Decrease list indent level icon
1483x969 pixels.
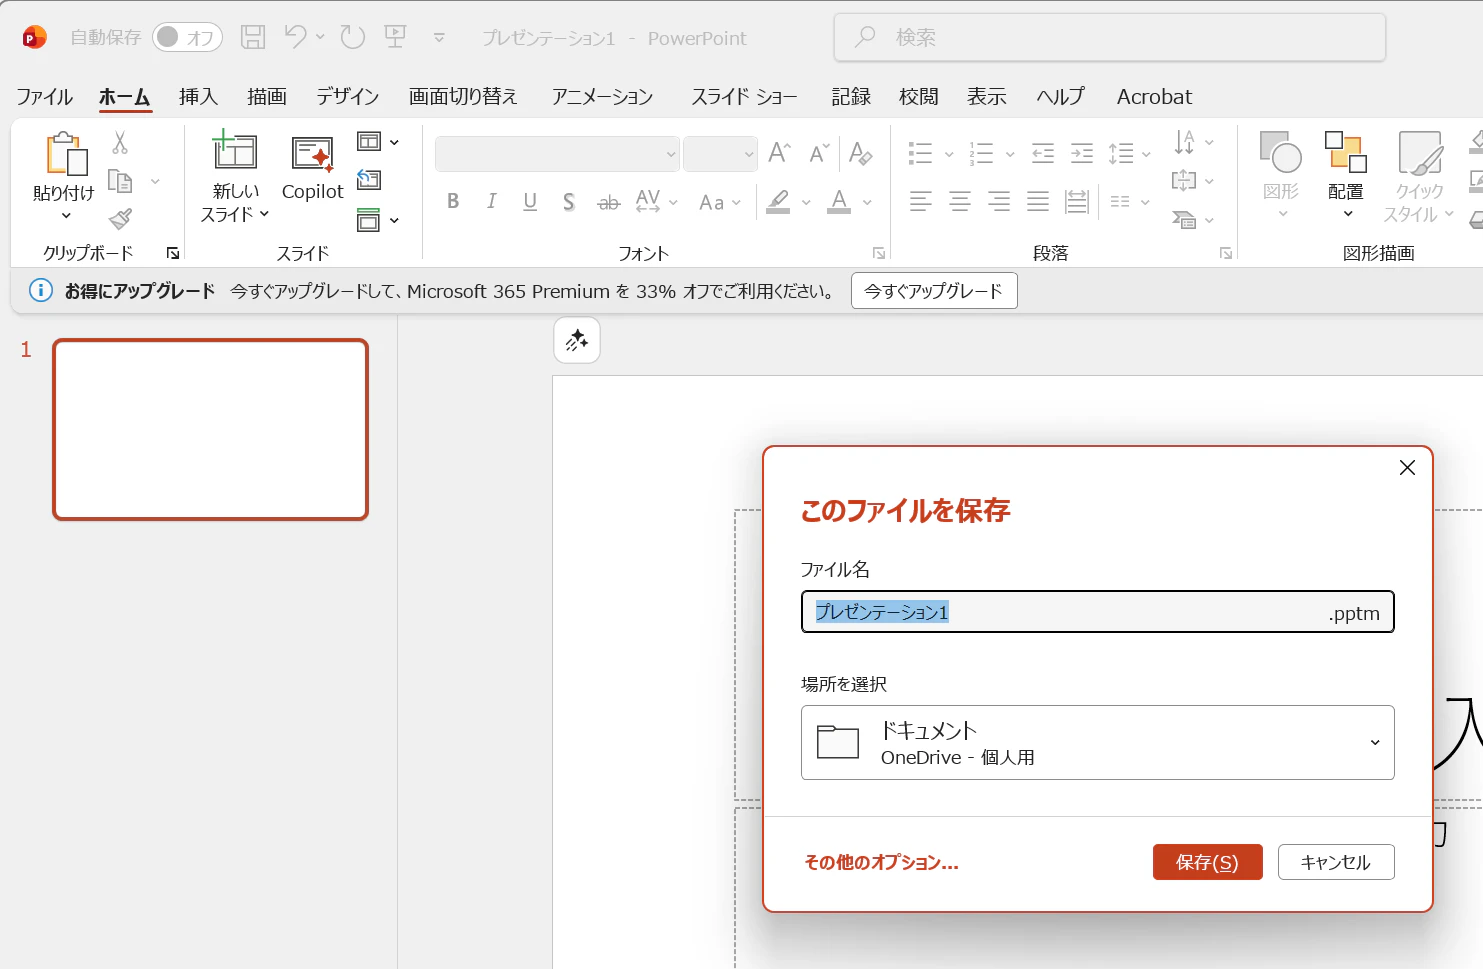pos(1043,153)
